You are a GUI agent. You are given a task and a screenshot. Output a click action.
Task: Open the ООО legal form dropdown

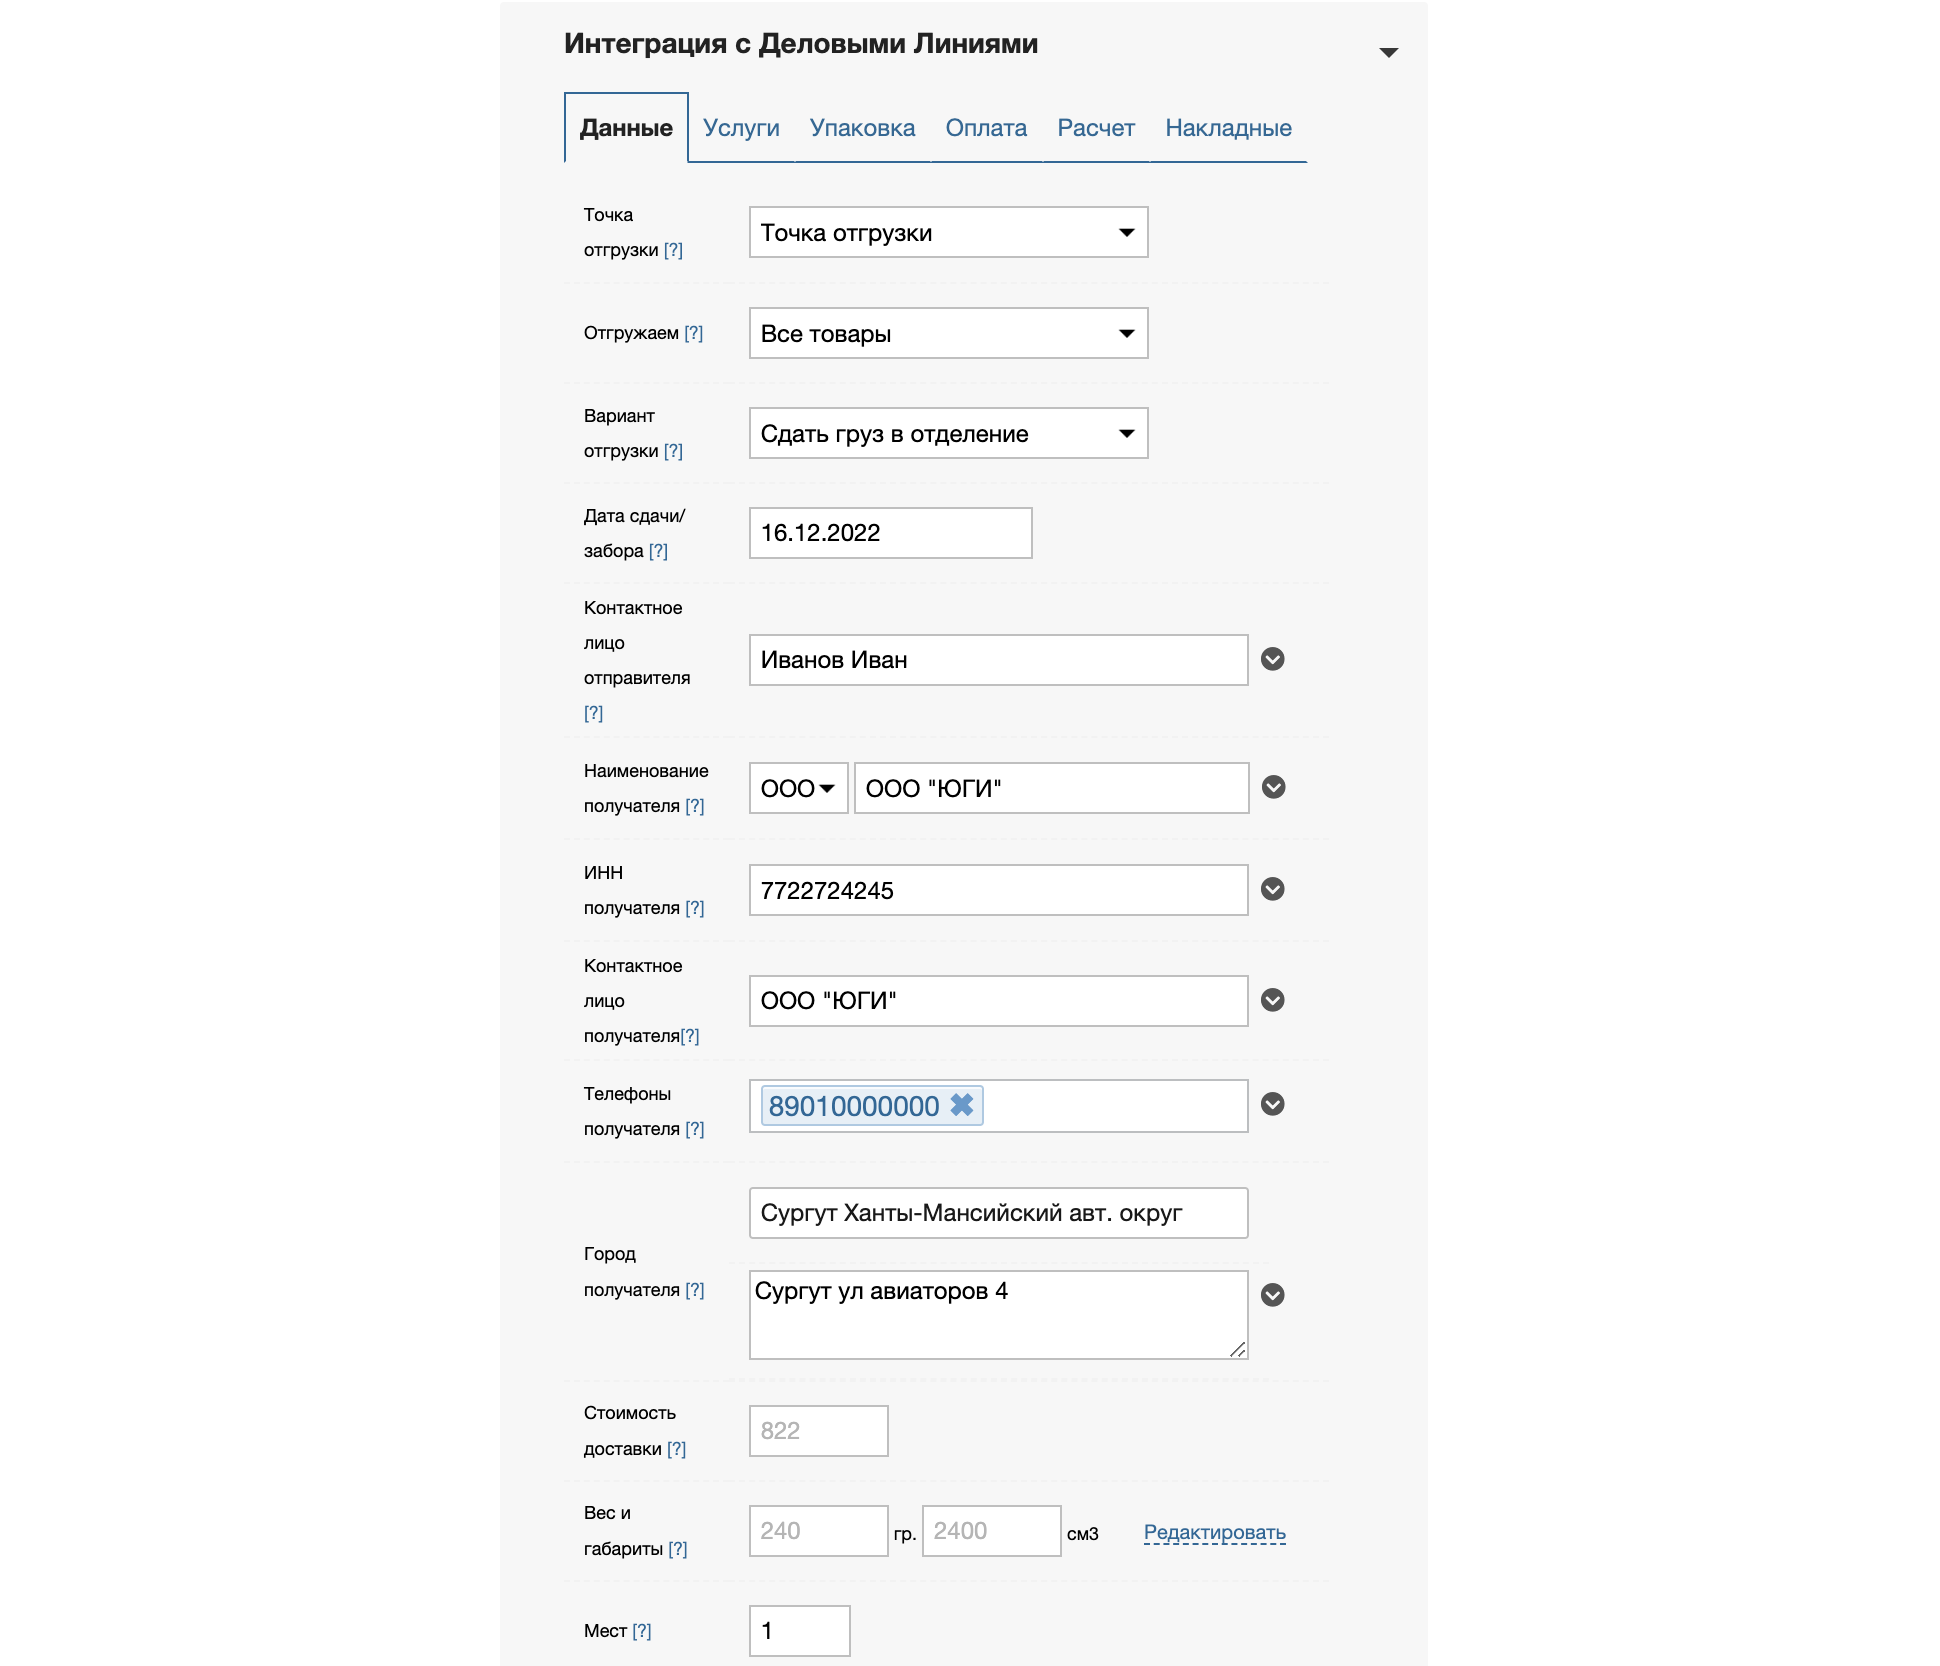tap(798, 788)
